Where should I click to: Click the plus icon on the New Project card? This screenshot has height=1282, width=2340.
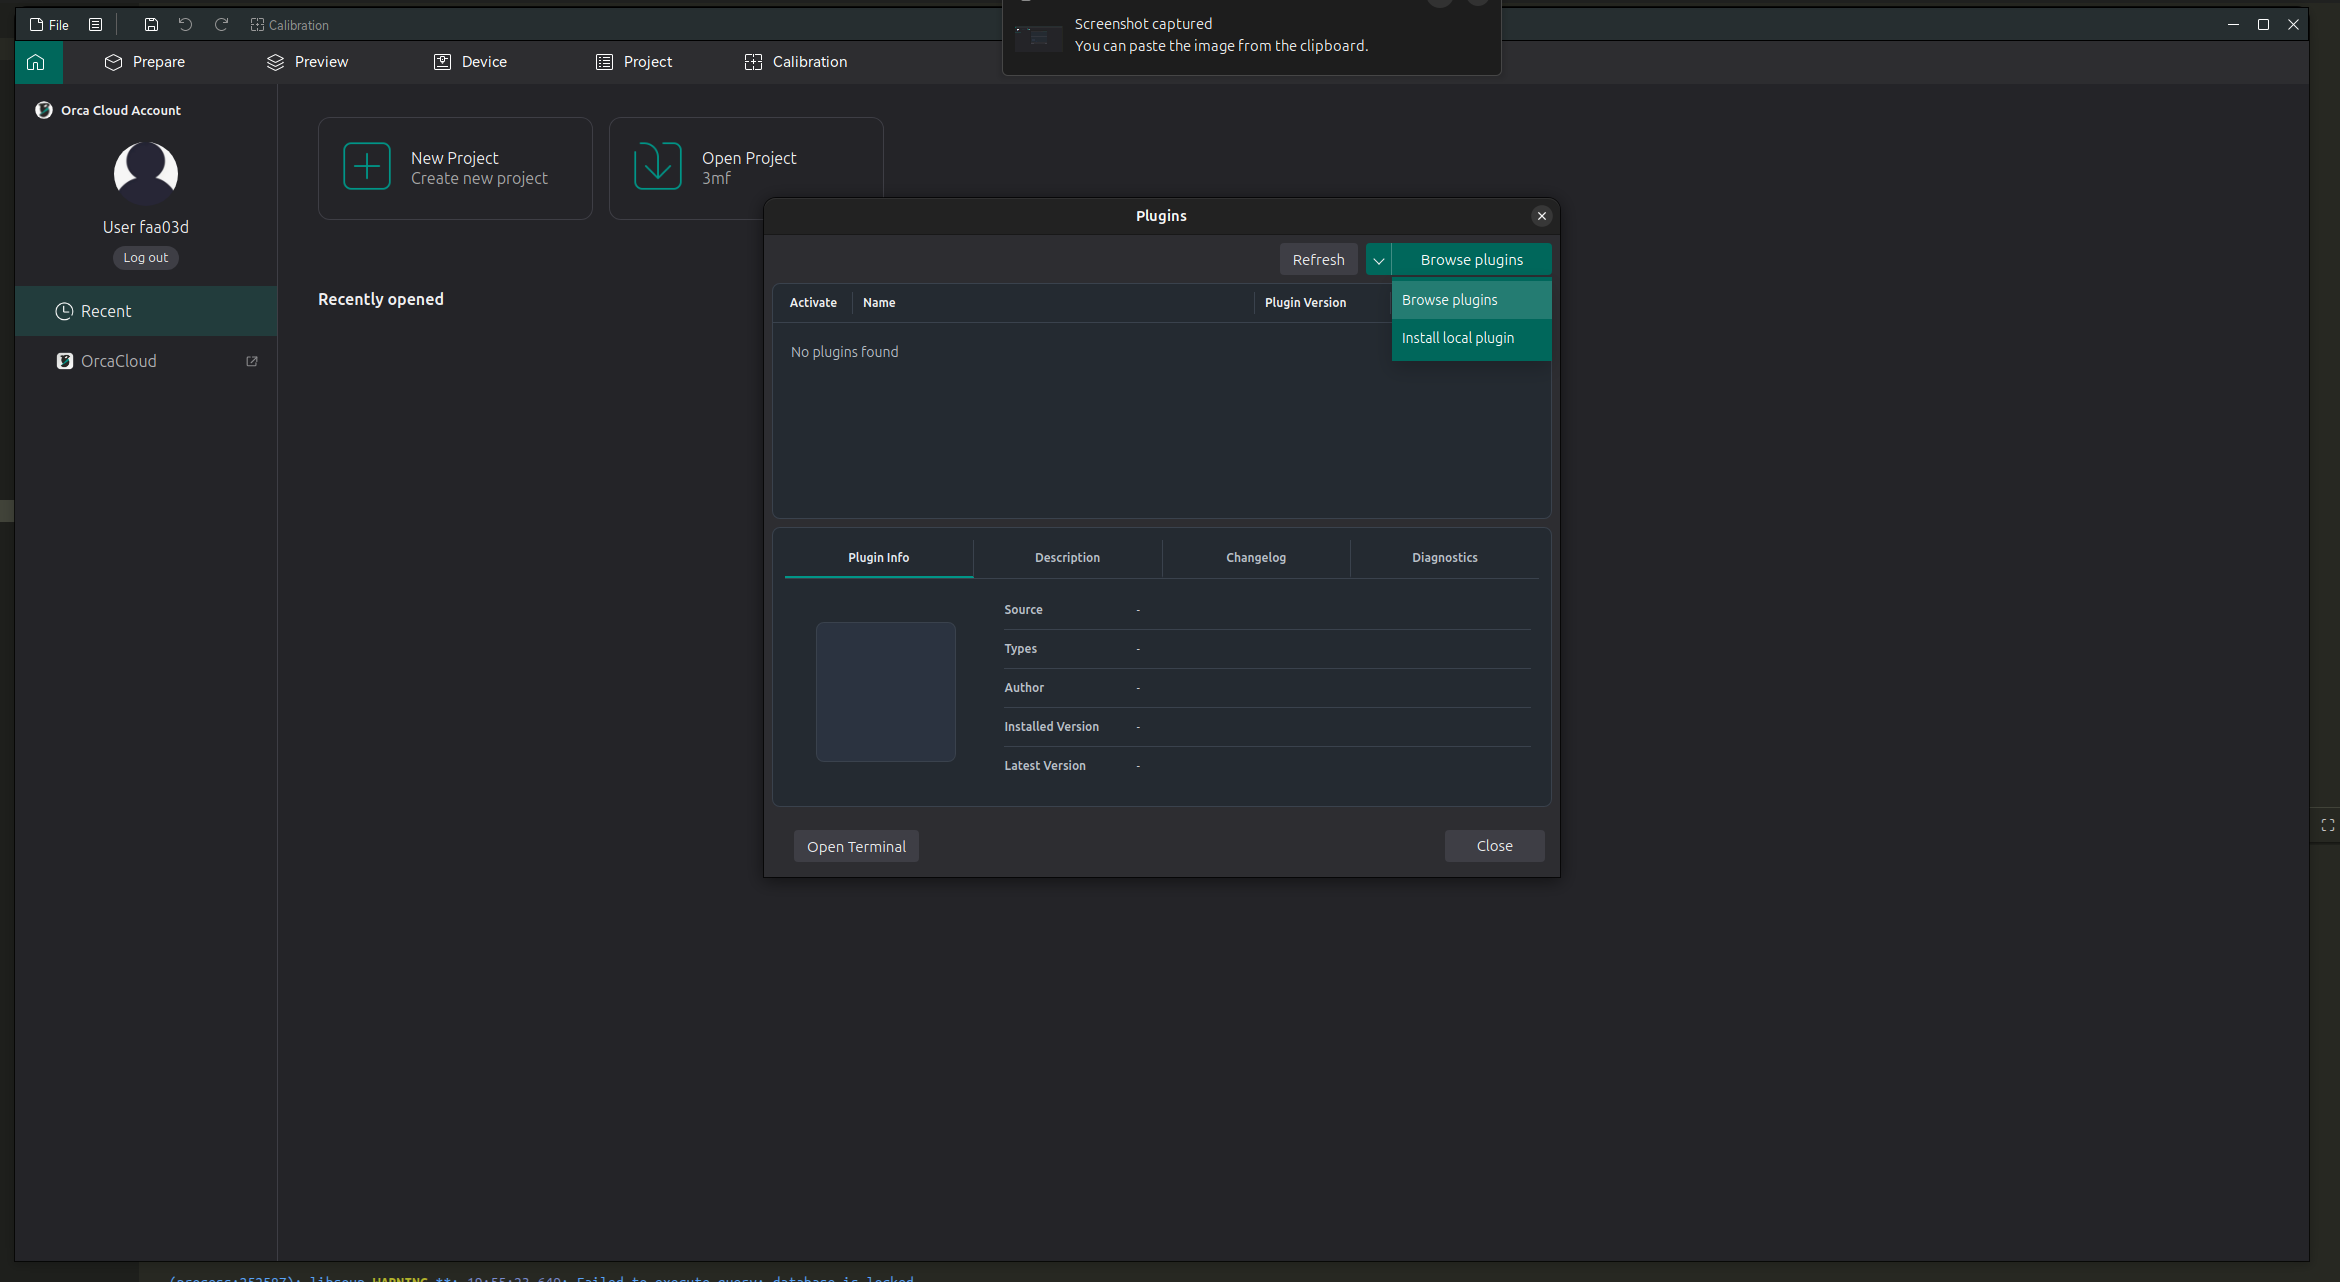pyautogui.click(x=367, y=166)
